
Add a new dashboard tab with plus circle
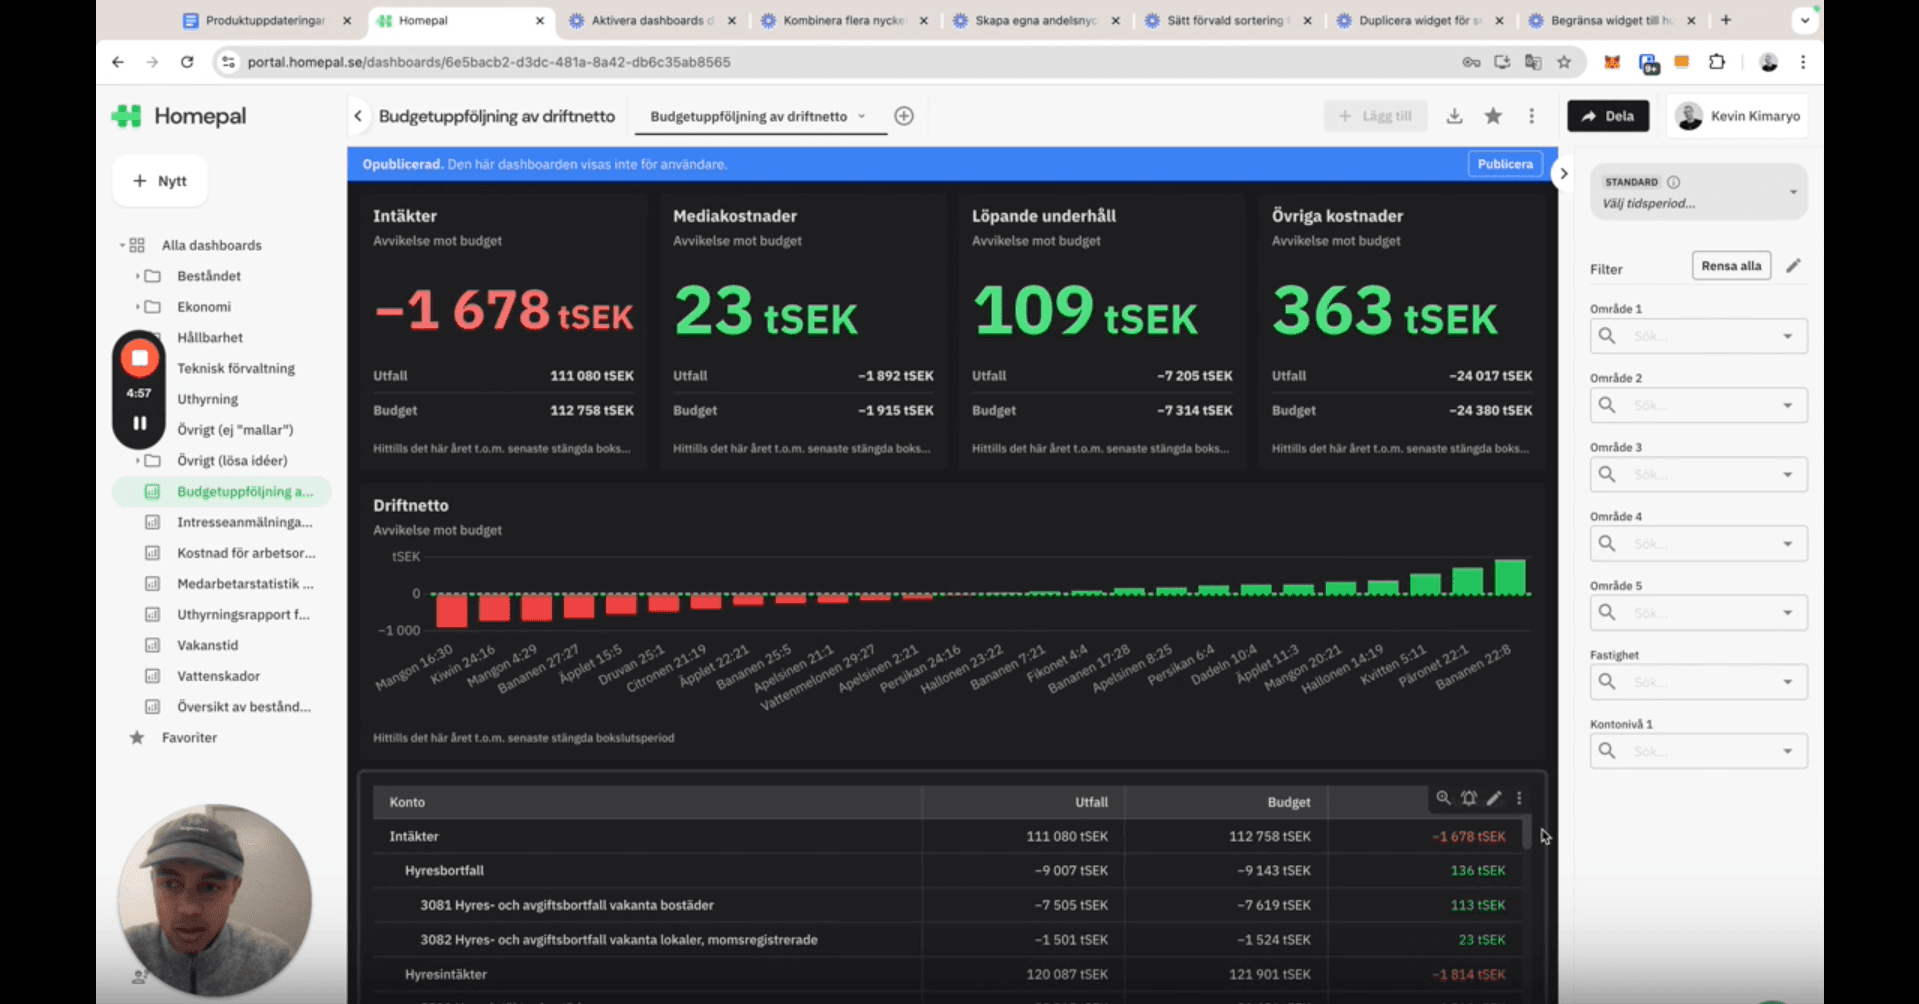904,116
